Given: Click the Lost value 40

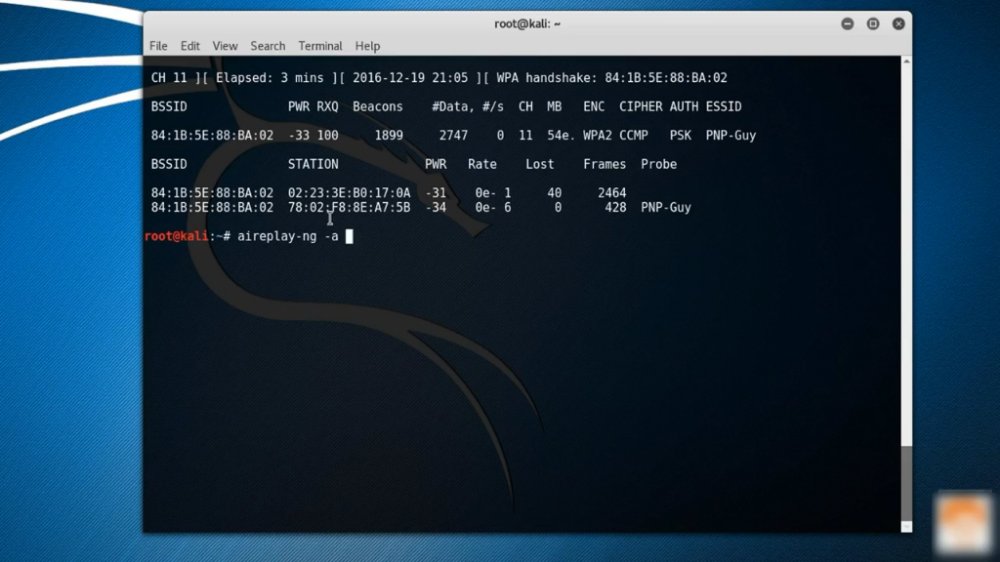Looking at the screenshot, I should click(554, 193).
